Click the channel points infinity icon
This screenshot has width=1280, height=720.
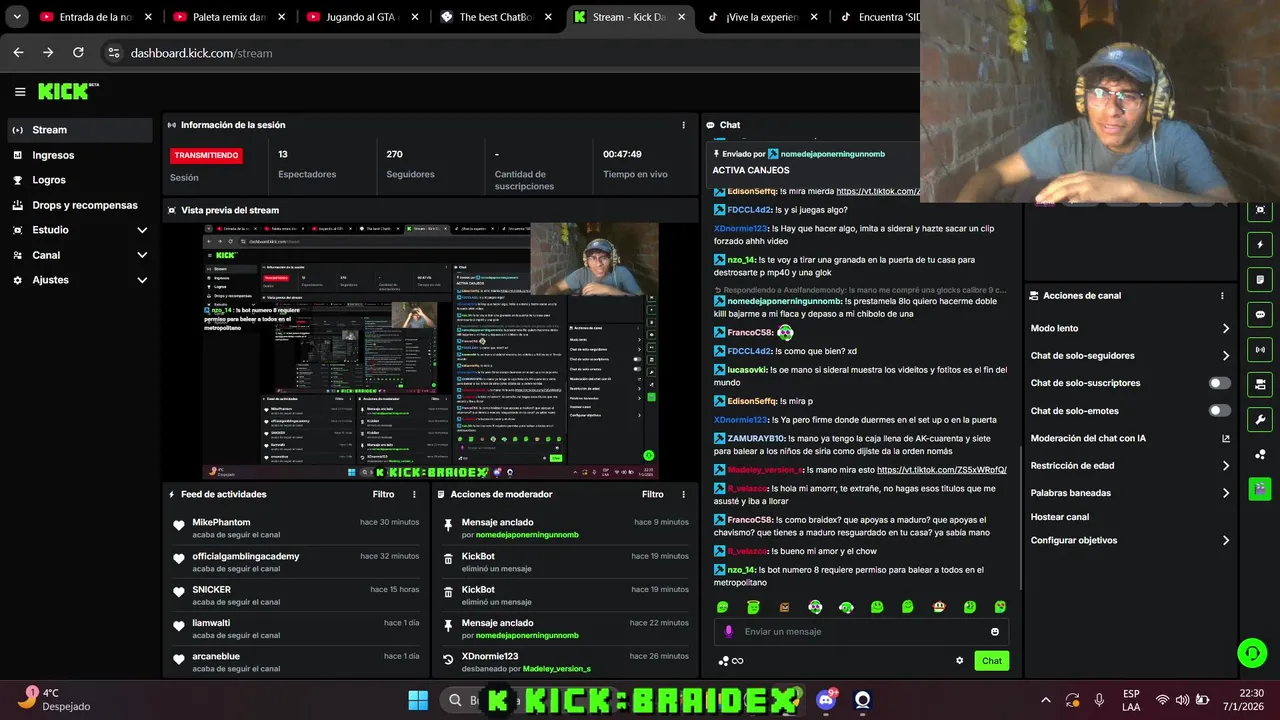[731, 661]
